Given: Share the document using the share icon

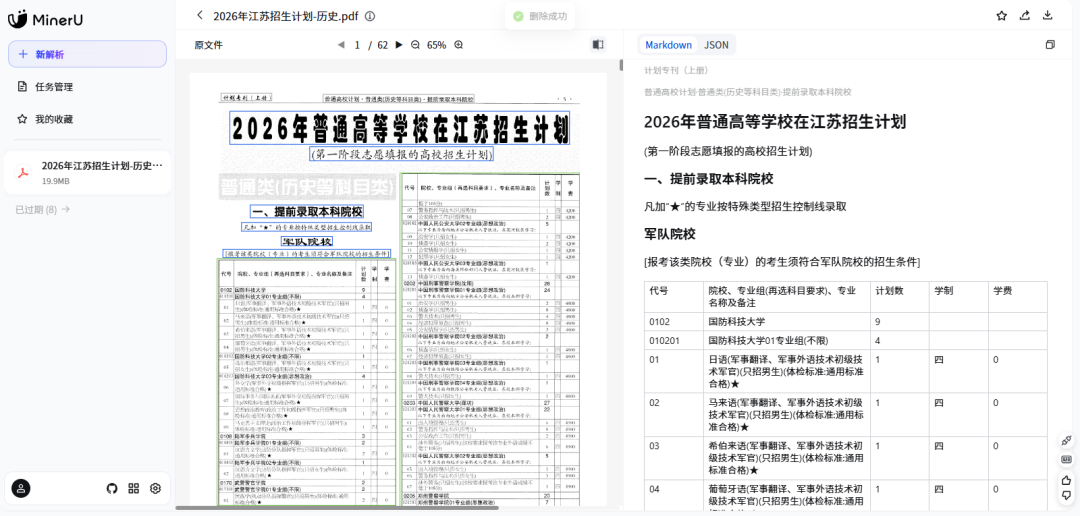Looking at the screenshot, I should coord(1025,15).
